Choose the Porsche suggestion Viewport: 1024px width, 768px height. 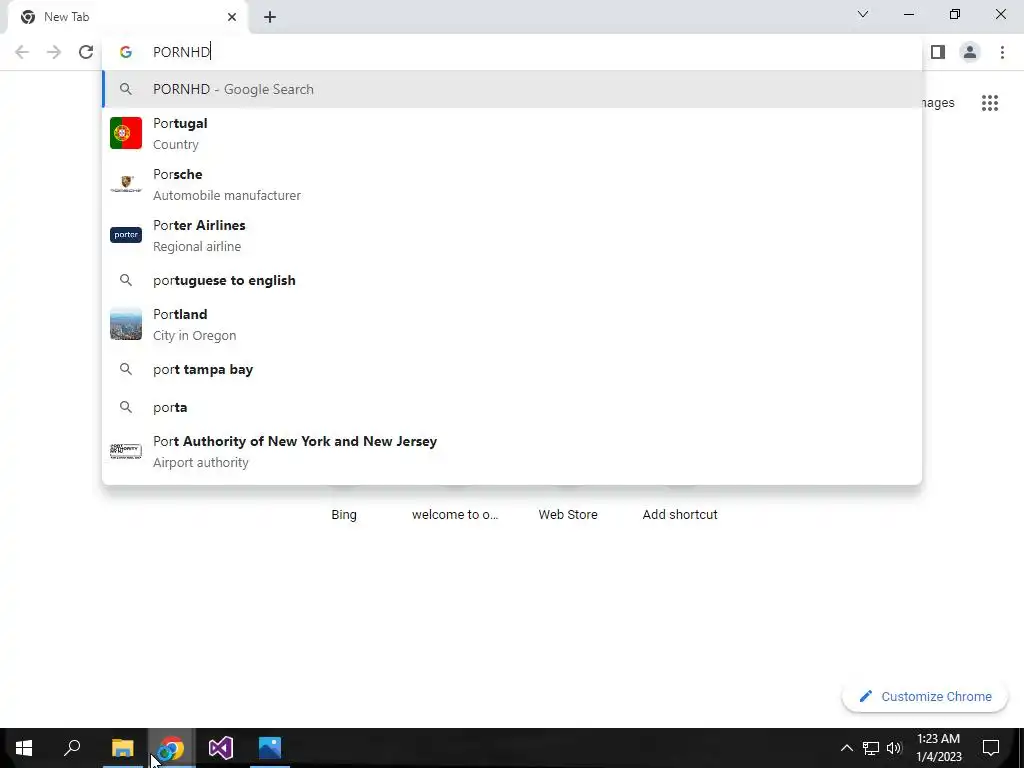(512, 184)
